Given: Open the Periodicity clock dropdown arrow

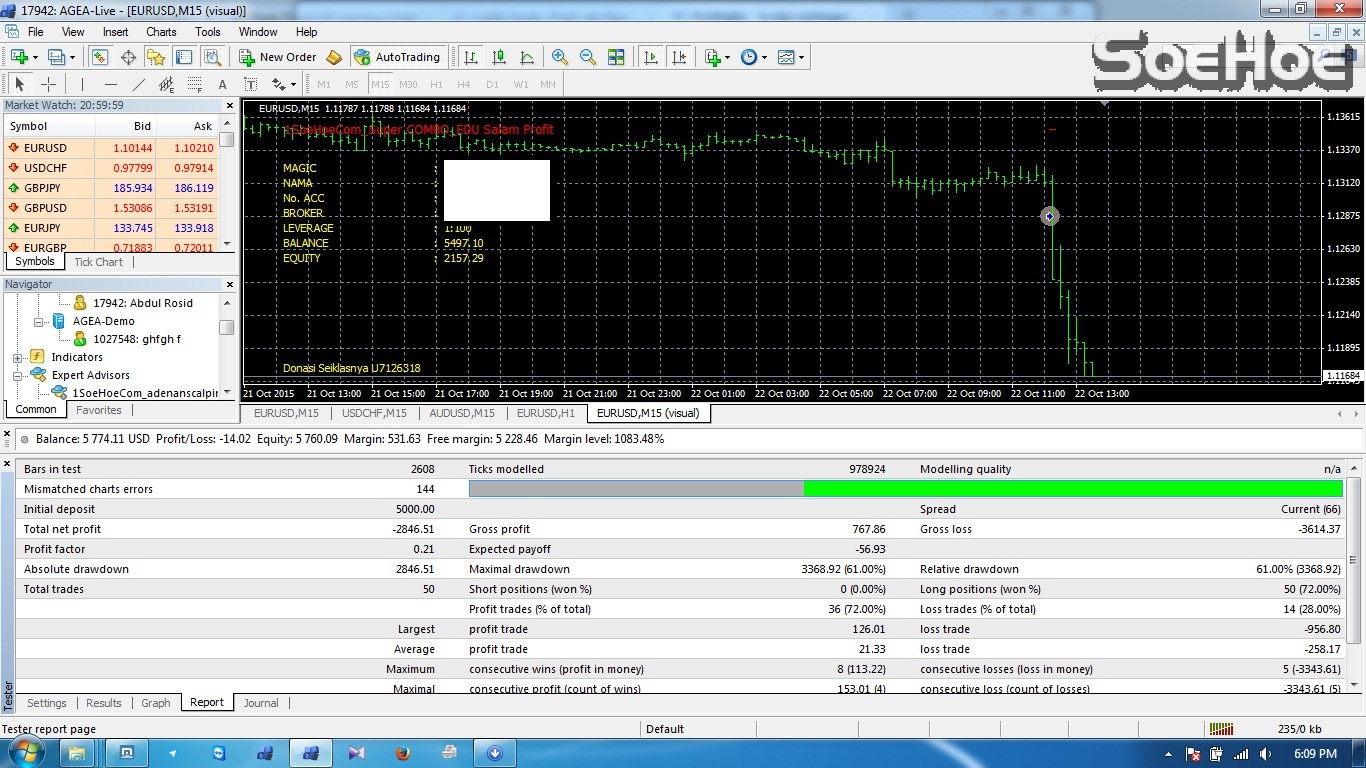Looking at the screenshot, I should 764,58.
